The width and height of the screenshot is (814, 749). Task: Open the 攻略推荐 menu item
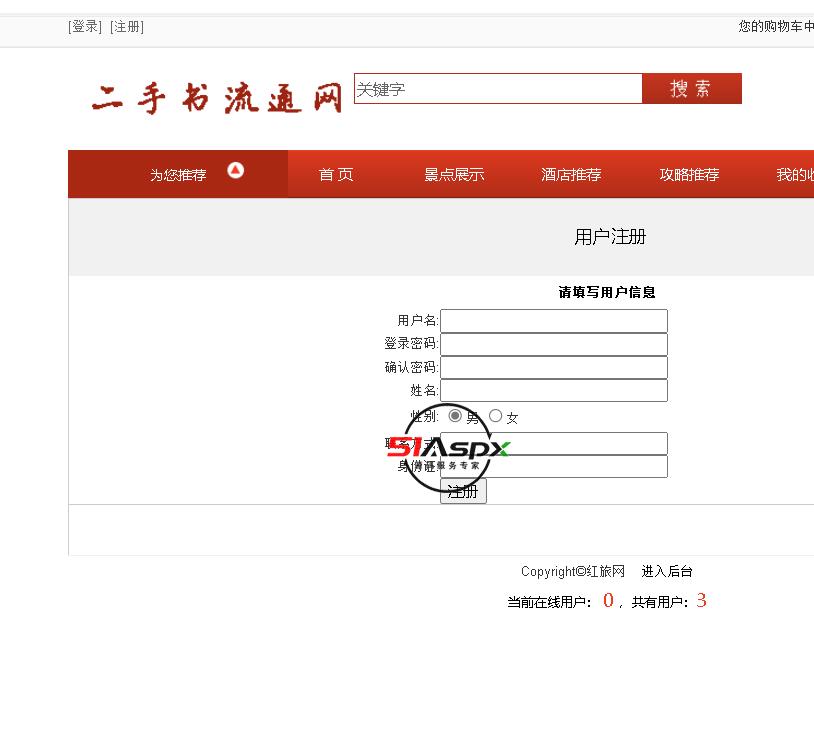click(x=689, y=174)
